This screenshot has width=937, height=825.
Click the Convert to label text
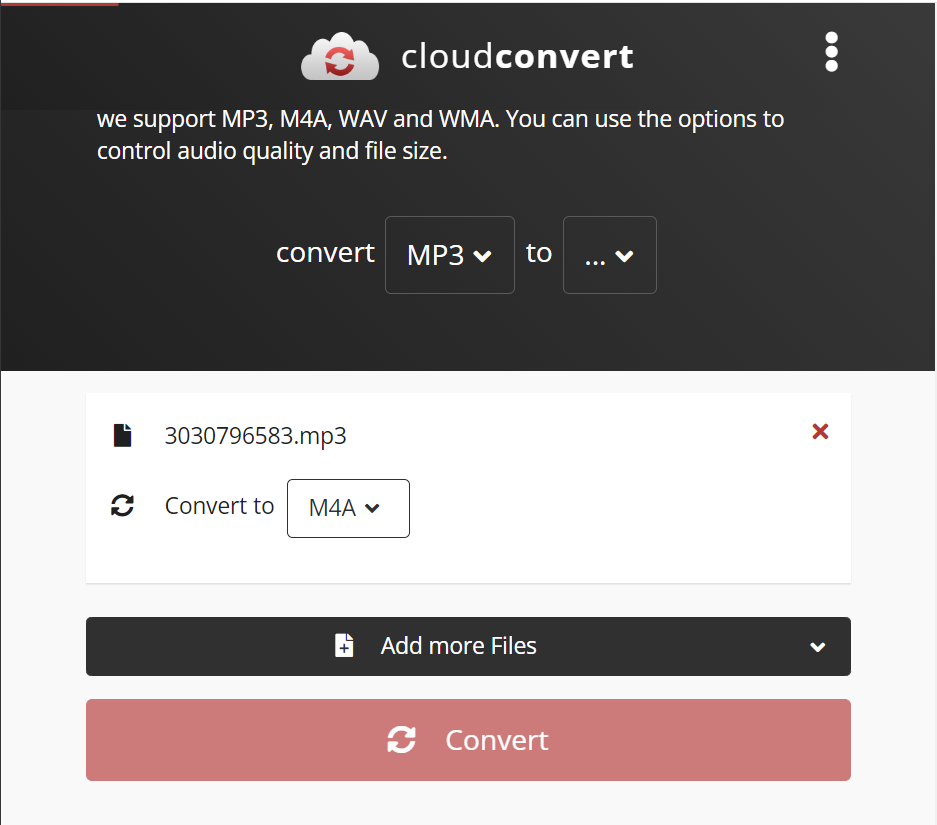[x=219, y=506]
